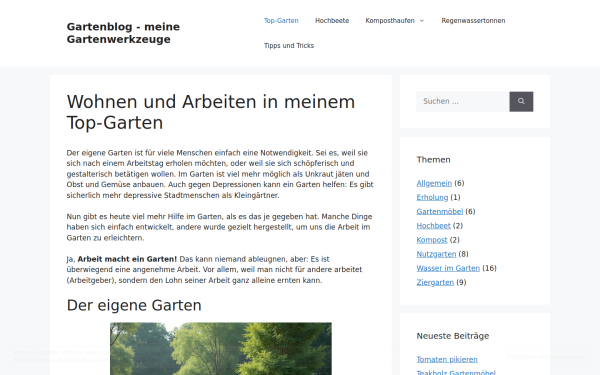Click the 'Neueste Beiträge' heading

coord(453,336)
